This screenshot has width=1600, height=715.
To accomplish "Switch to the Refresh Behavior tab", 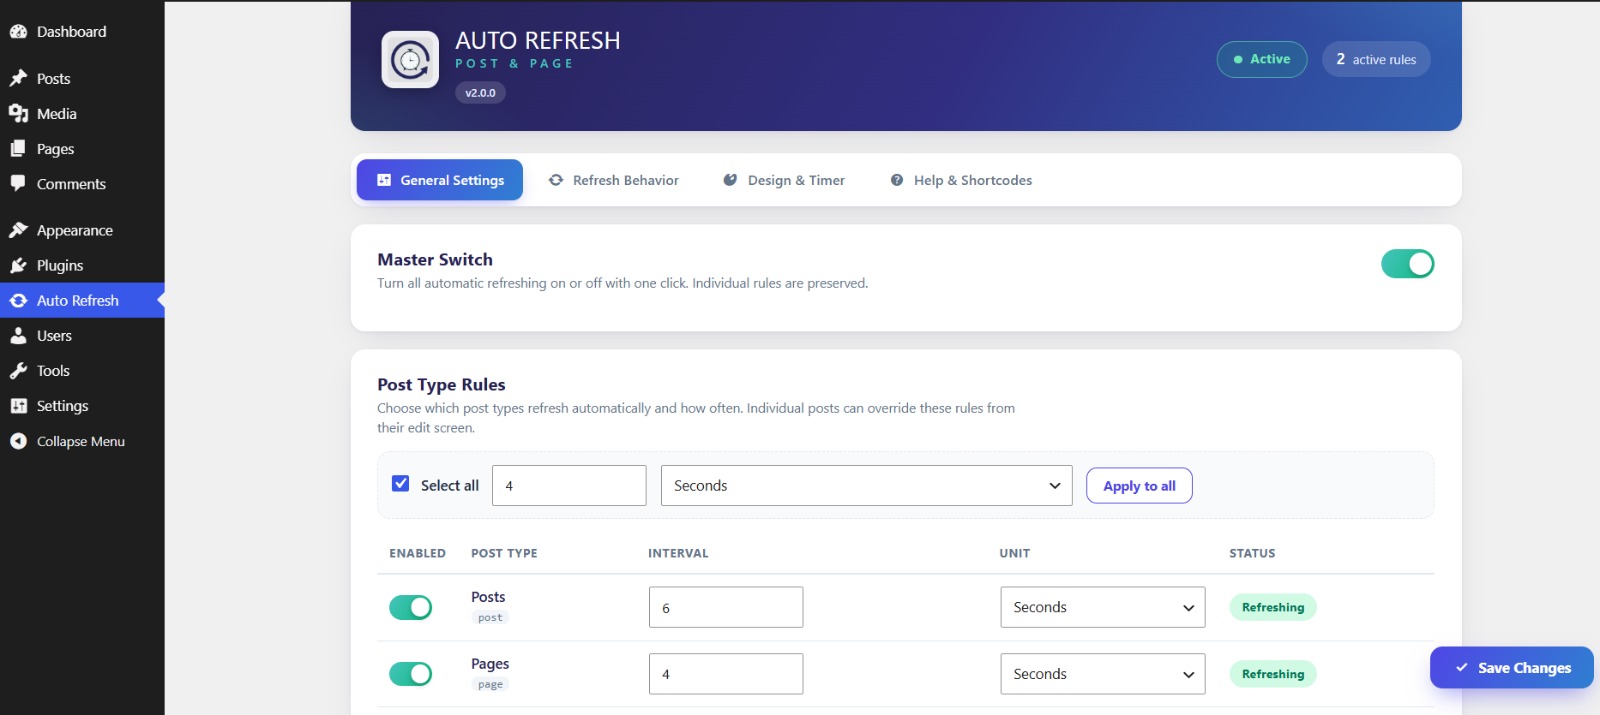I will [614, 180].
